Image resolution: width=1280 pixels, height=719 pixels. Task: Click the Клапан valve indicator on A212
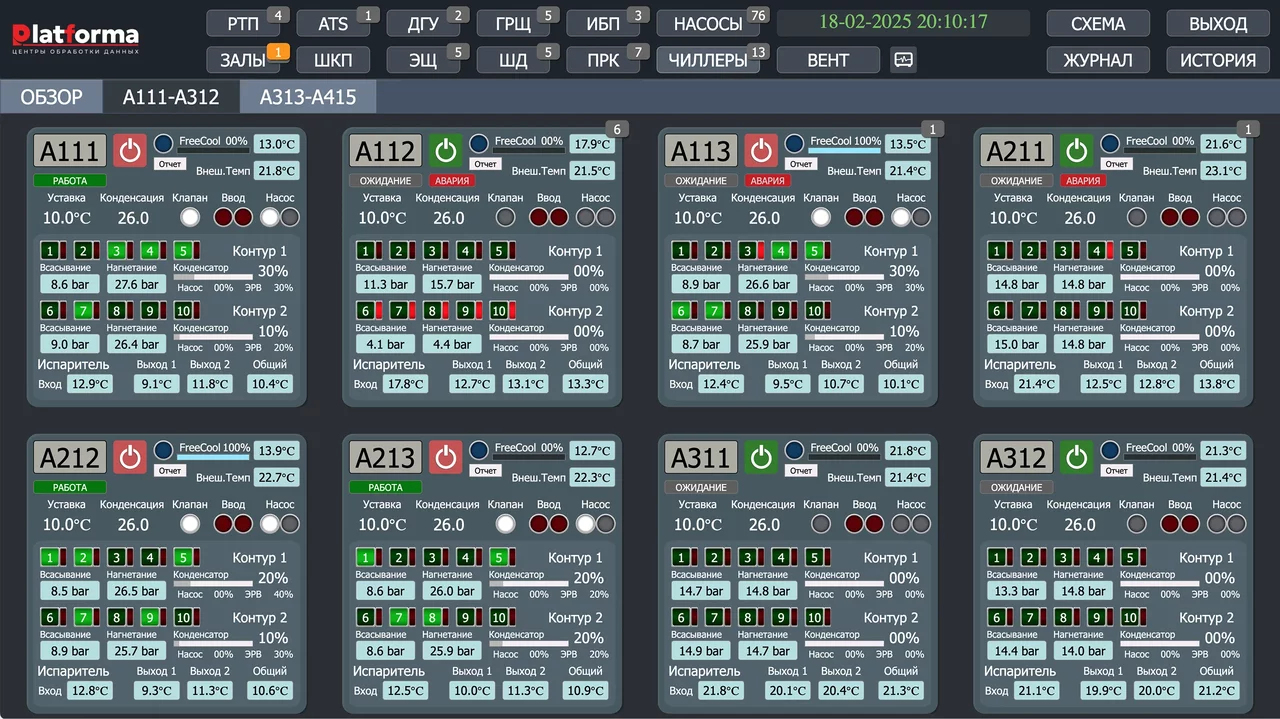pyautogui.click(x=190, y=523)
